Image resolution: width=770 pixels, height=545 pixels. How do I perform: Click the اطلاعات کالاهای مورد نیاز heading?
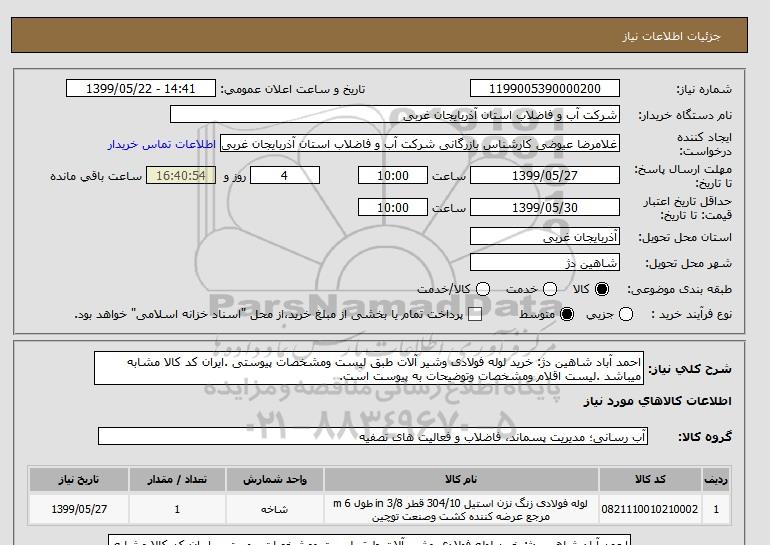click(x=658, y=402)
